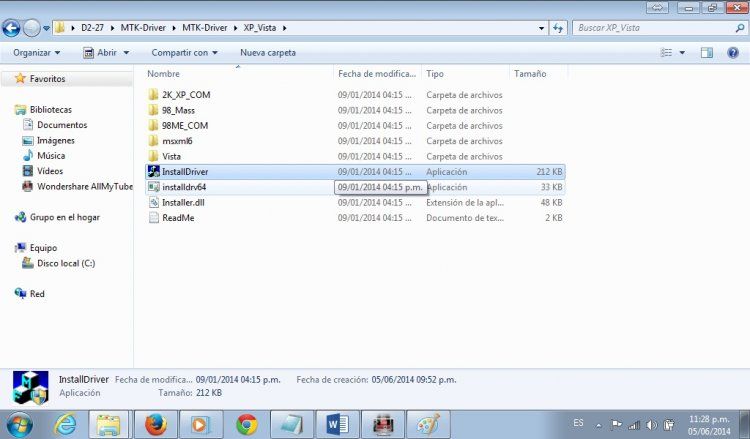Open Windows Explorer taskbar icon
750x439 pixels.
coord(109,425)
